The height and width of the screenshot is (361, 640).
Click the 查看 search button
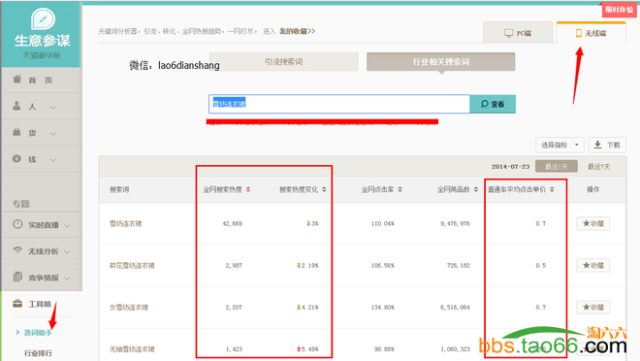coord(493,104)
